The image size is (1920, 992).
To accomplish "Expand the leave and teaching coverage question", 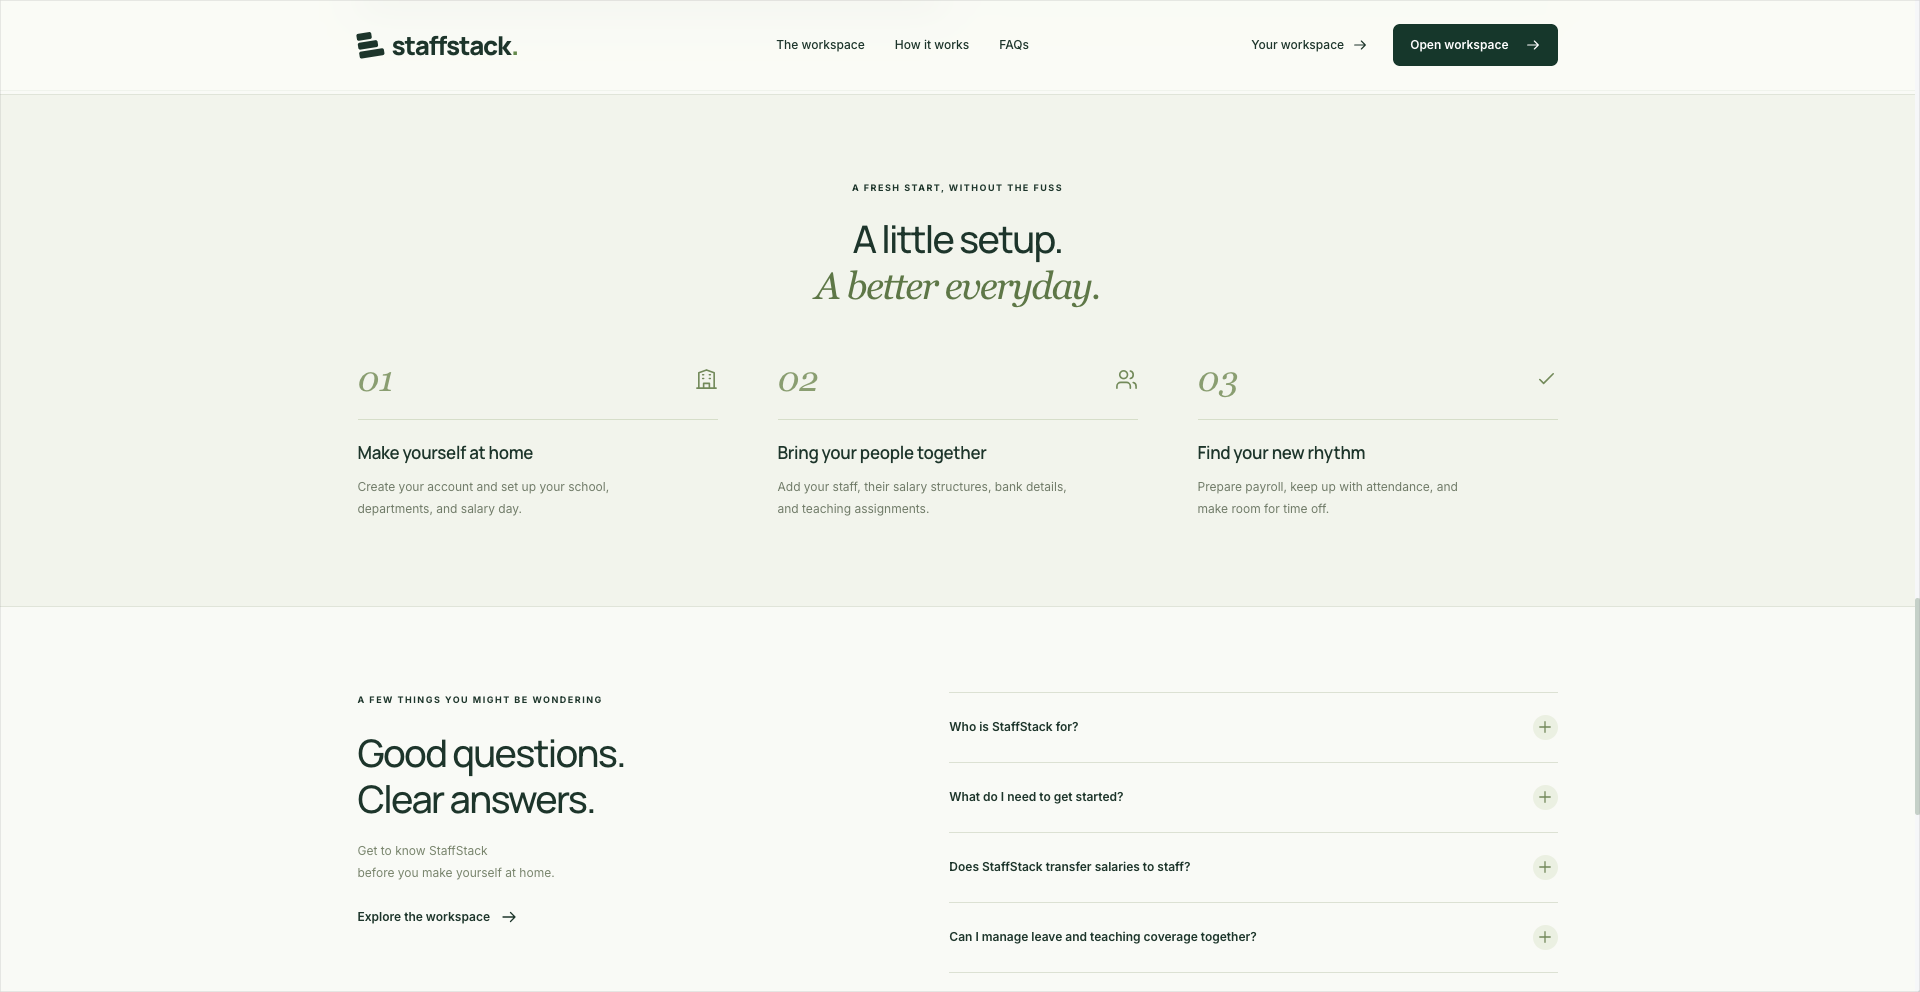I will click(x=1253, y=937).
